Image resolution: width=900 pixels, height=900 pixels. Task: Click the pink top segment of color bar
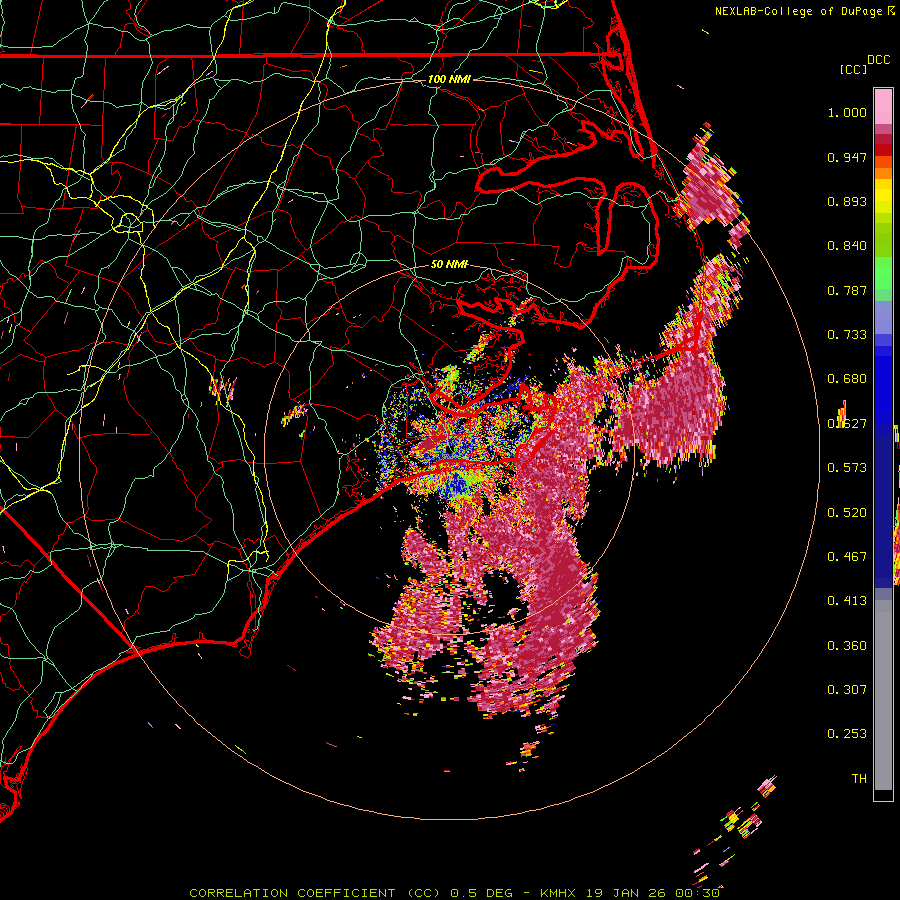[x=883, y=106]
